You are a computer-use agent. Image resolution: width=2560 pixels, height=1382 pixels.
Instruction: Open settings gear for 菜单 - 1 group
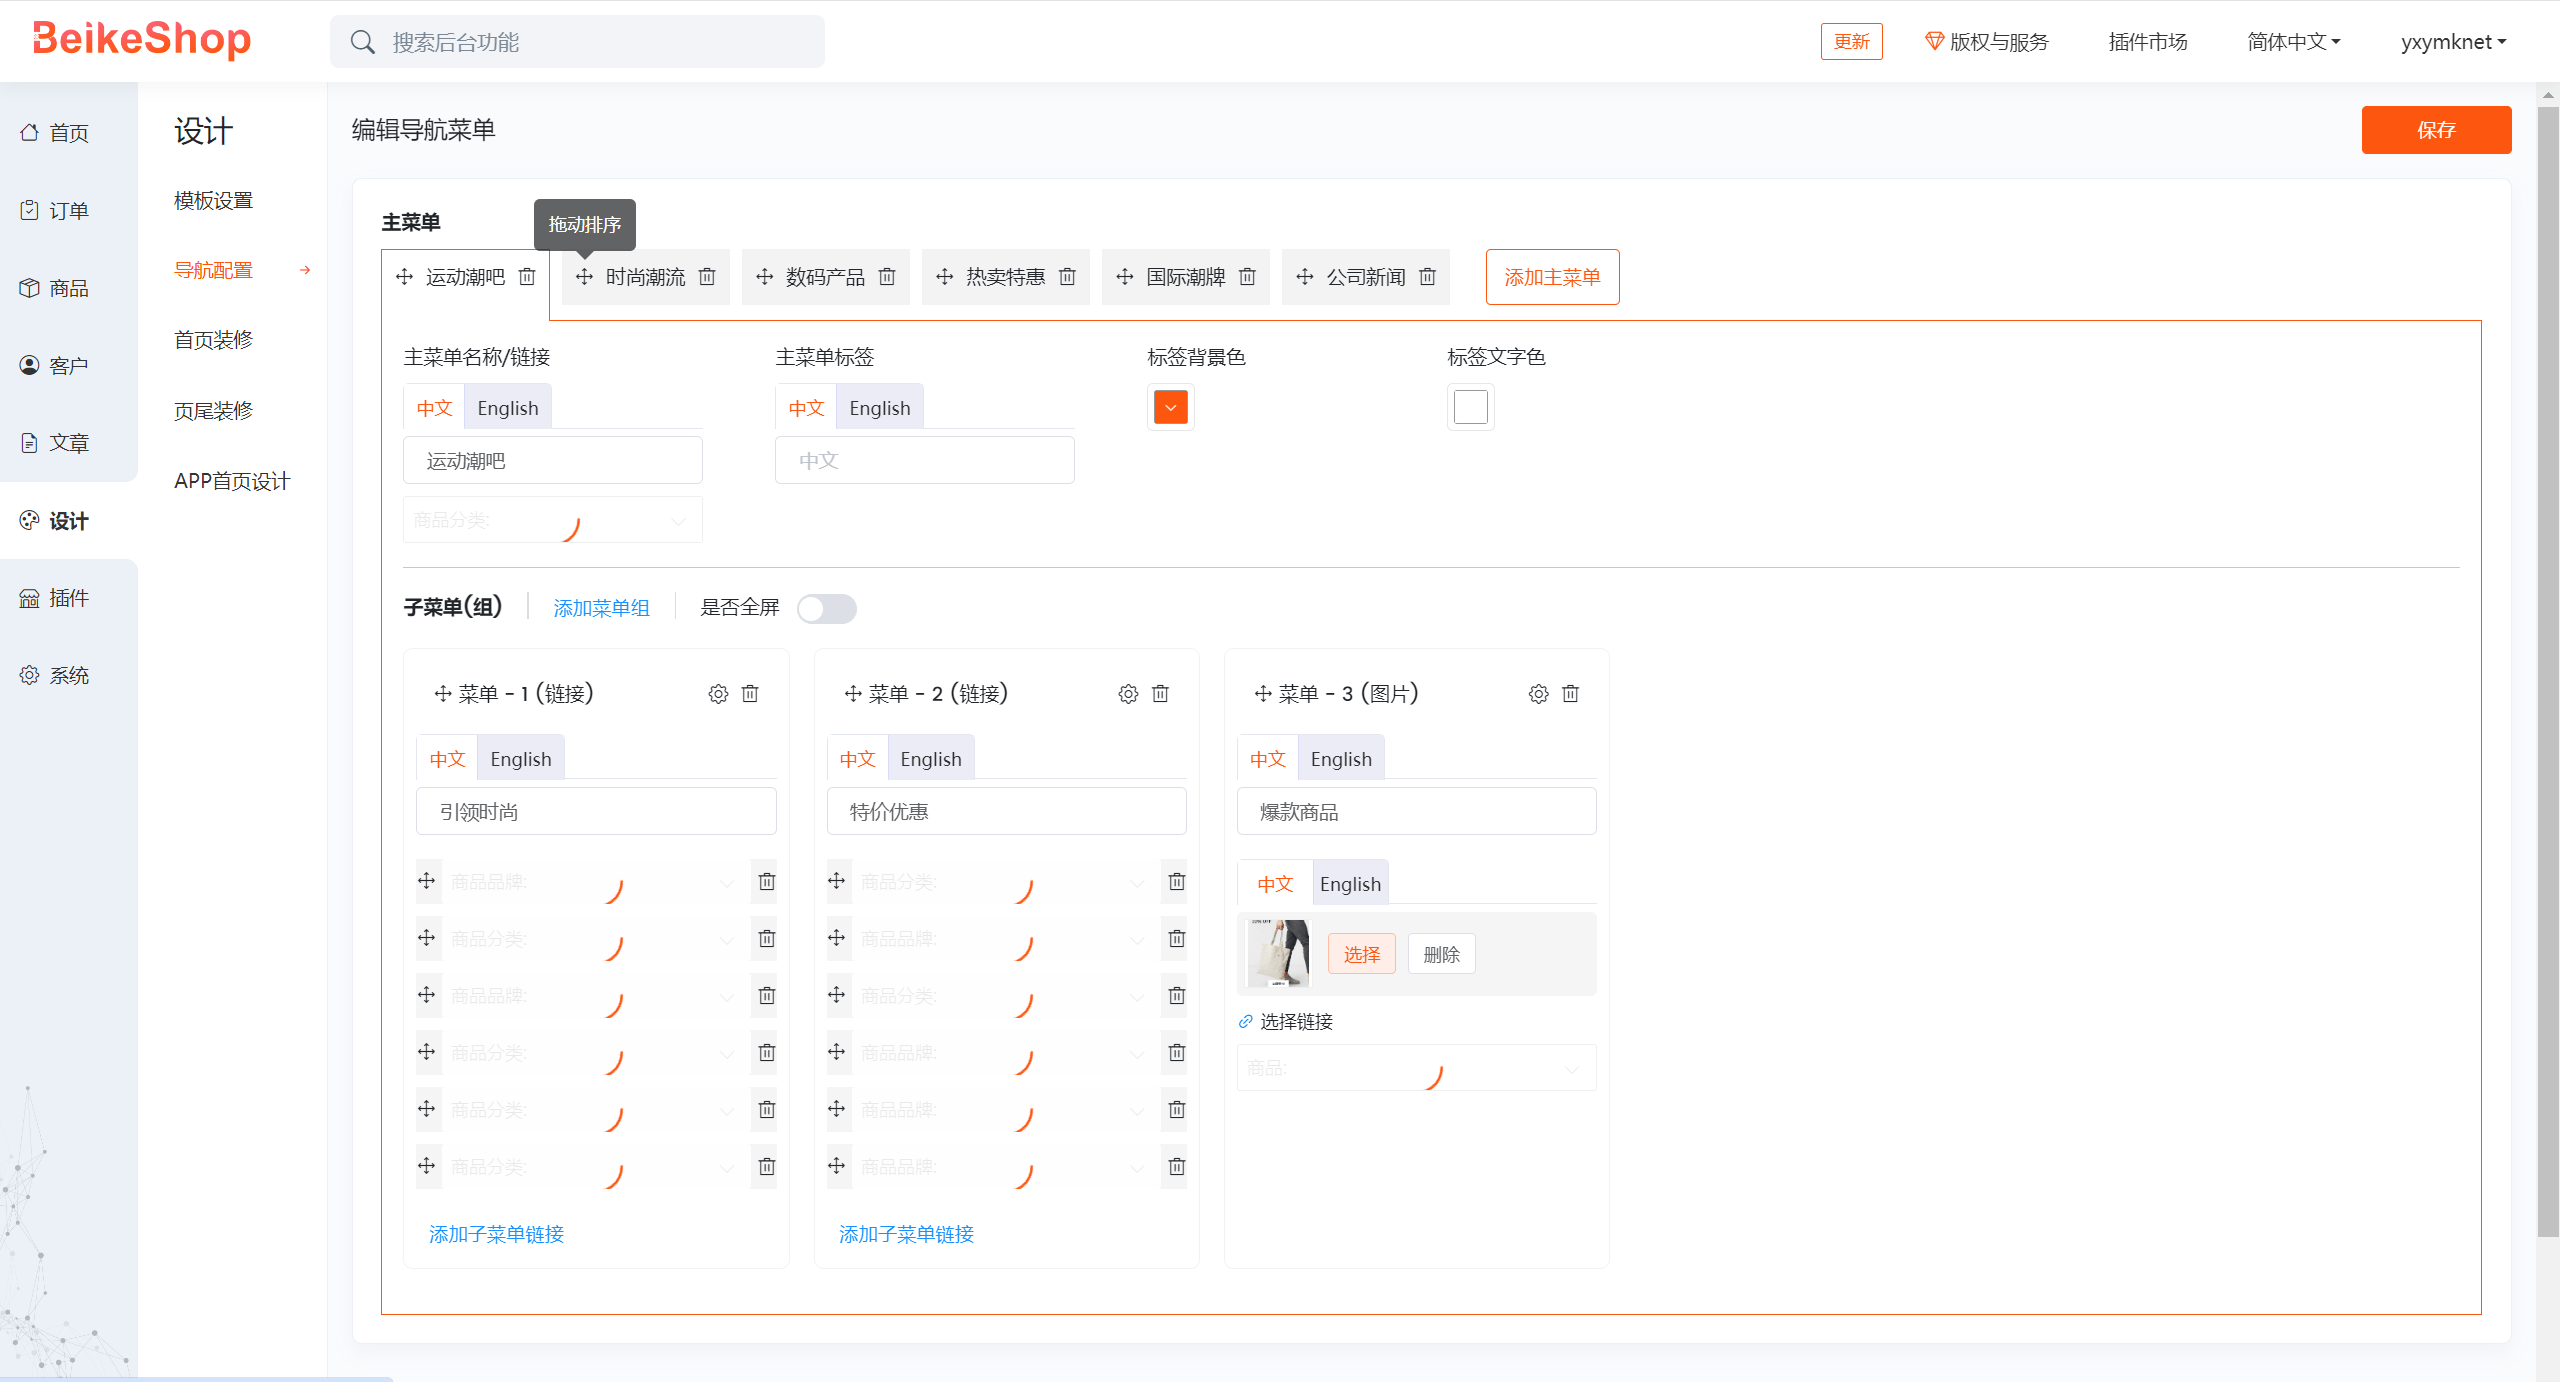tap(718, 694)
